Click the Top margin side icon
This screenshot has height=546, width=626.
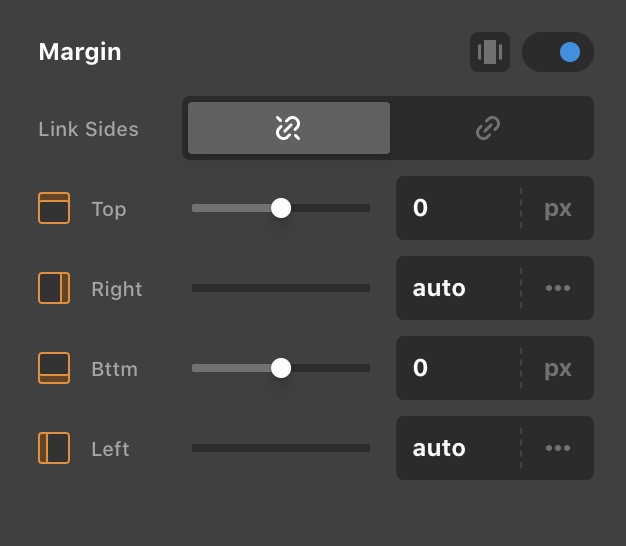coord(54,208)
